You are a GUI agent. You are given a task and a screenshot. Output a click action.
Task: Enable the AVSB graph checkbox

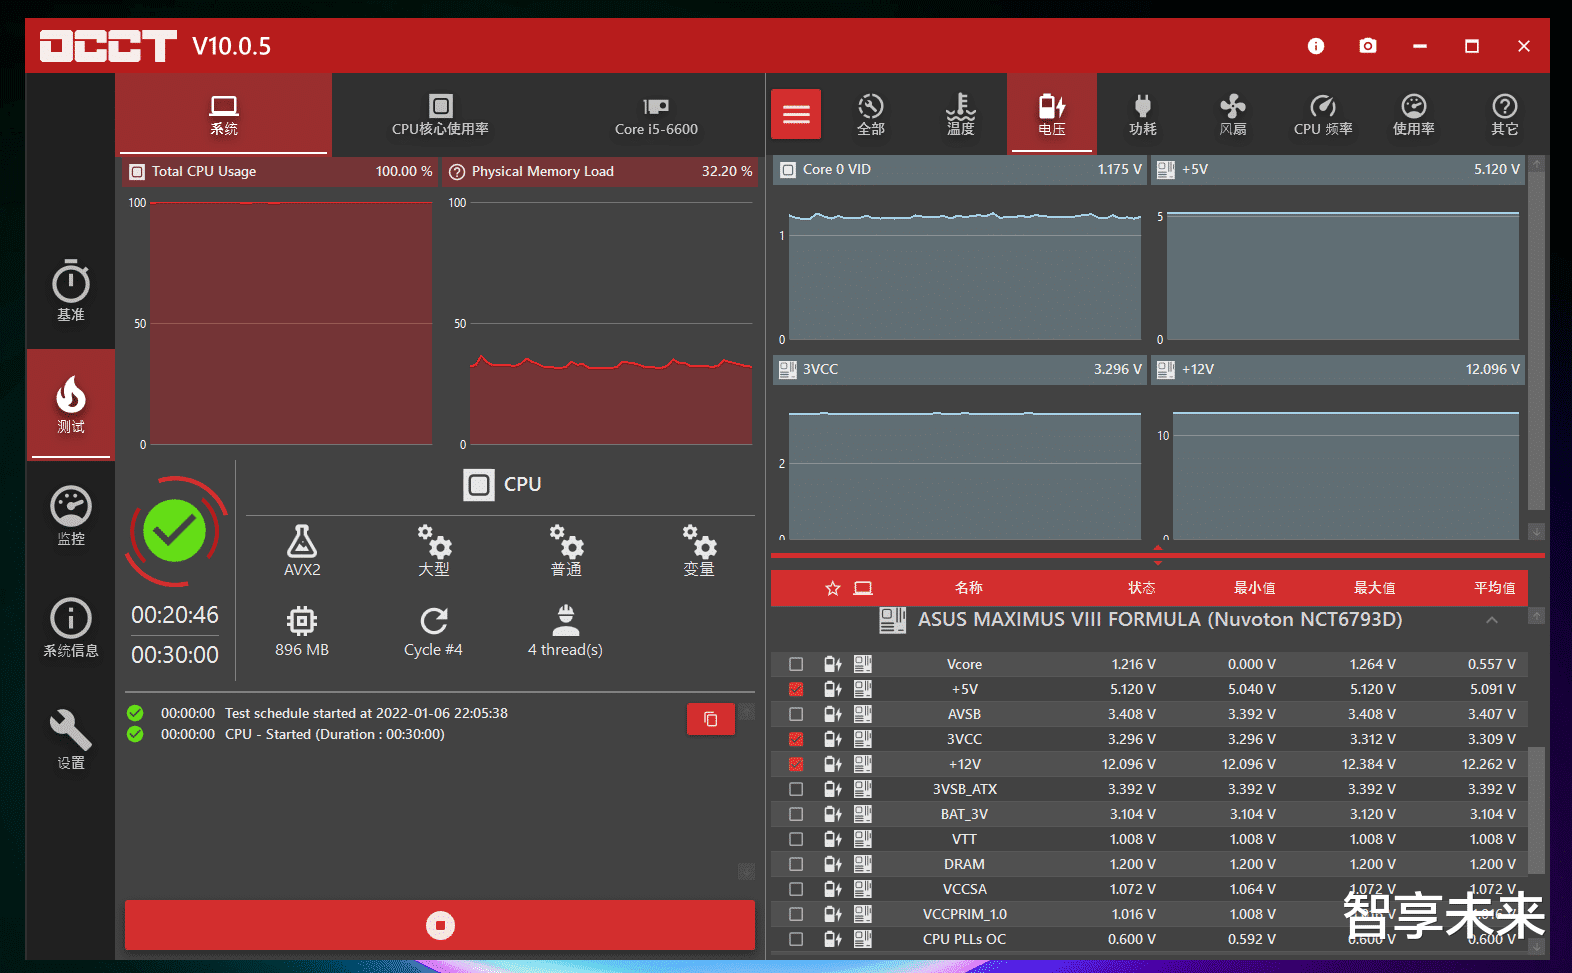click(796, 714)
